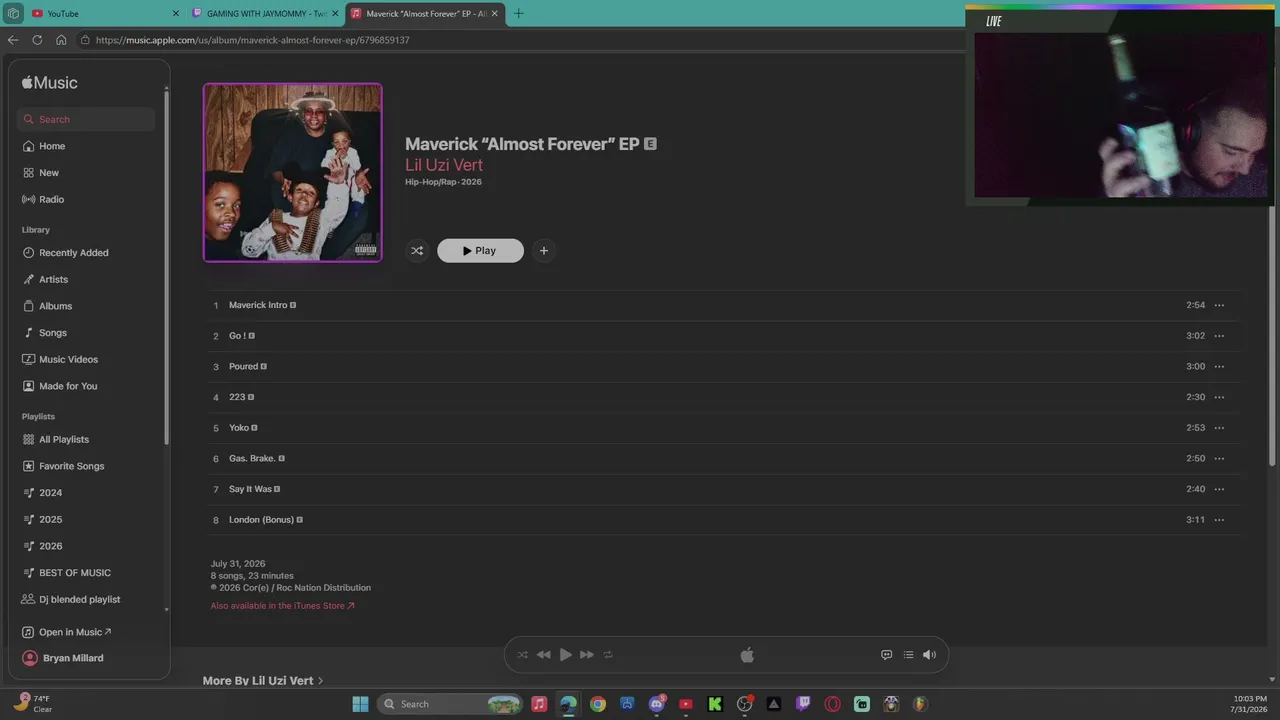
Task: Click the taskbar Search box
Action: [450, 704]
